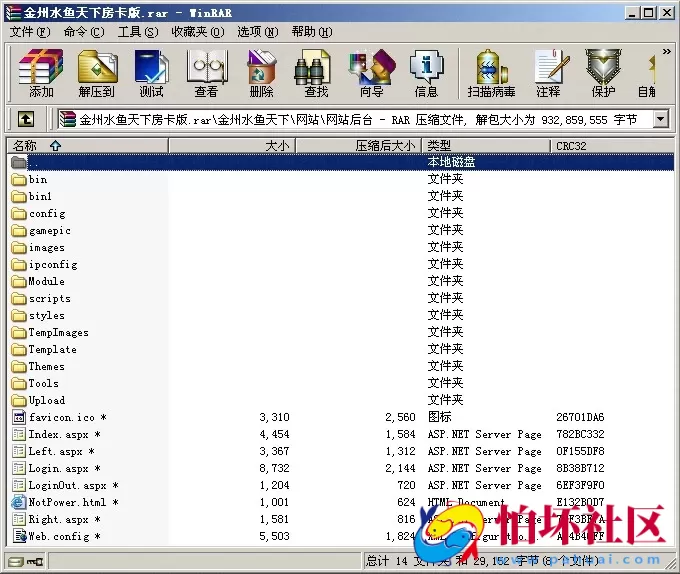Image resolution: width=680 pixels, height=574 pixels.
Task: Click the Extract To (解压到) icon
Action: [97, 73]
